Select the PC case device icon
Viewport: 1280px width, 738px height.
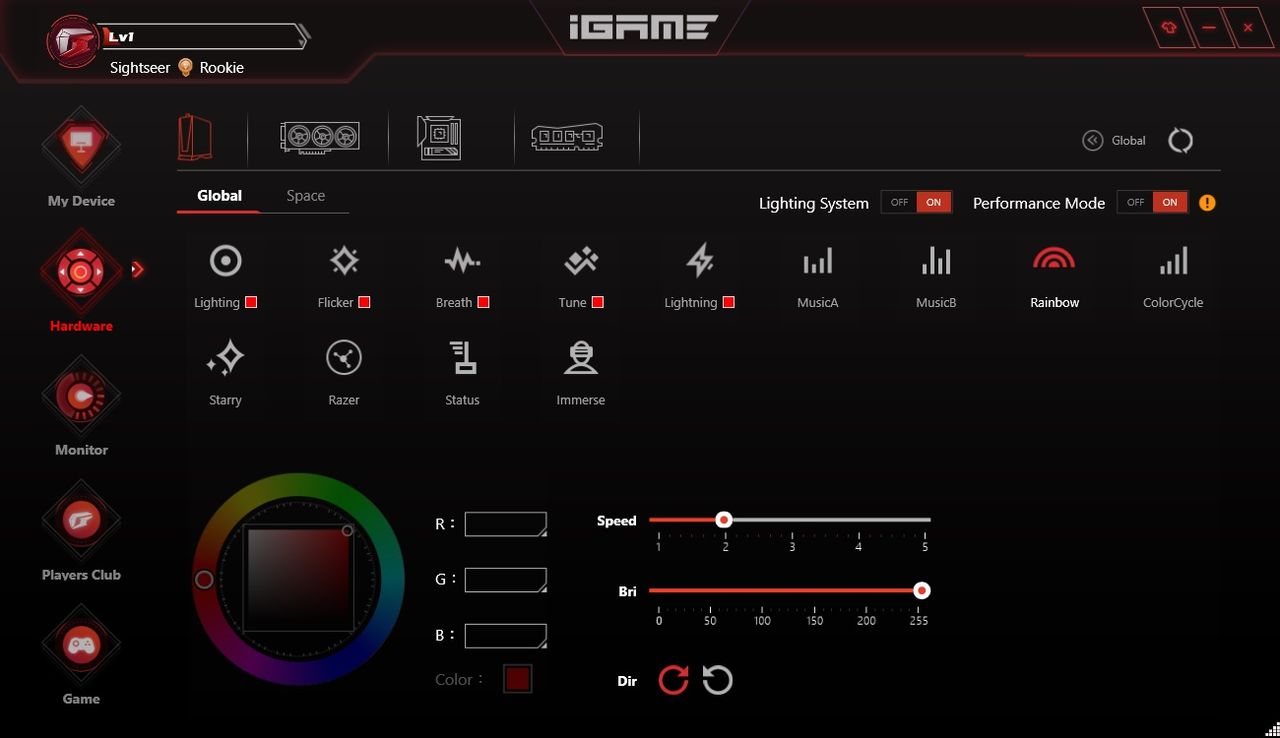click(196, 137)
